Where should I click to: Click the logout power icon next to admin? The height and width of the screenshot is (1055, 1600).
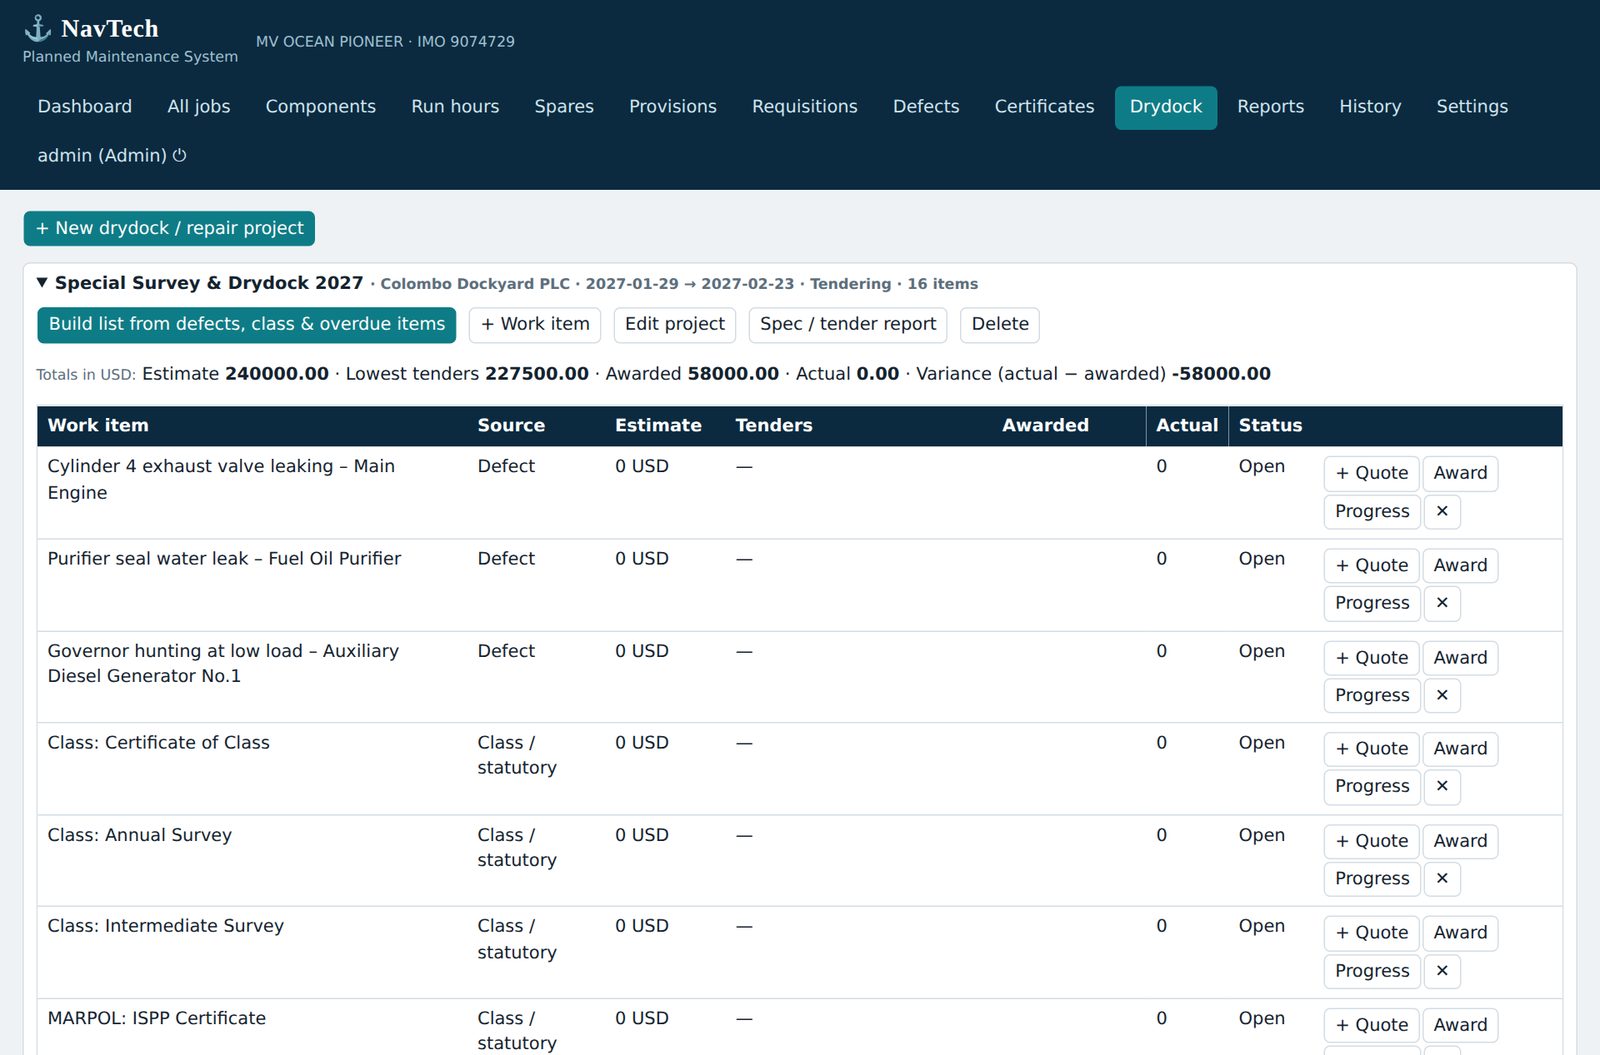[x=180, y=155]
